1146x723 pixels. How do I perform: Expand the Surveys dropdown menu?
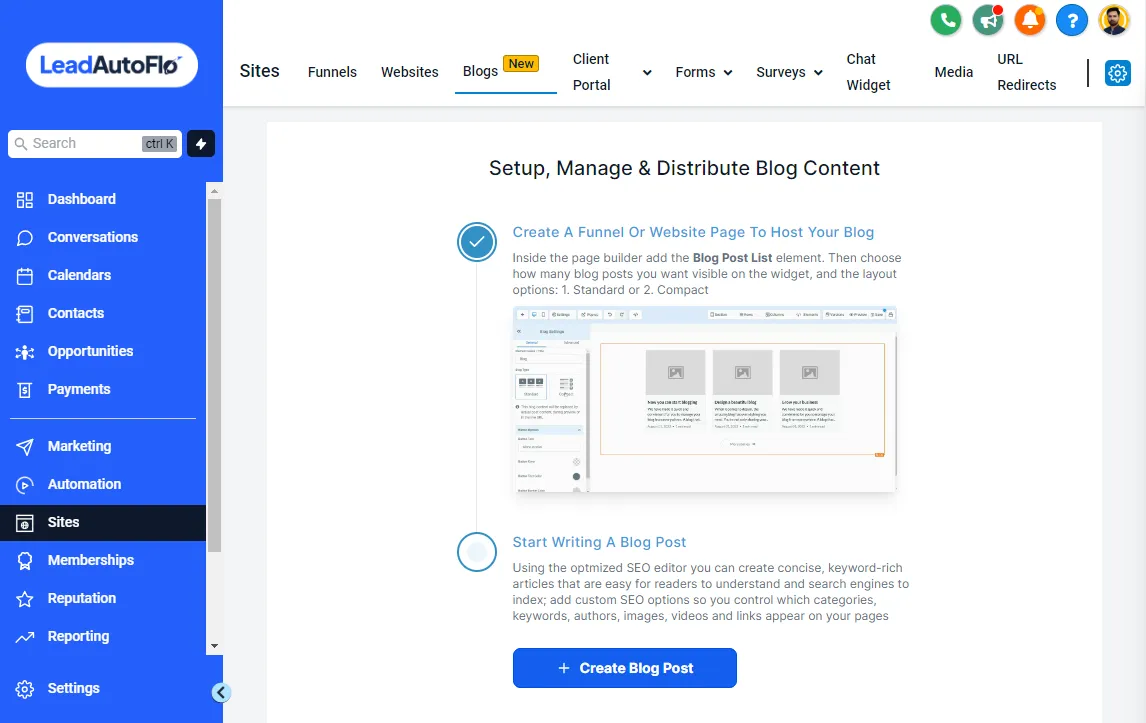pyautogui.click(x=789, y=72)
